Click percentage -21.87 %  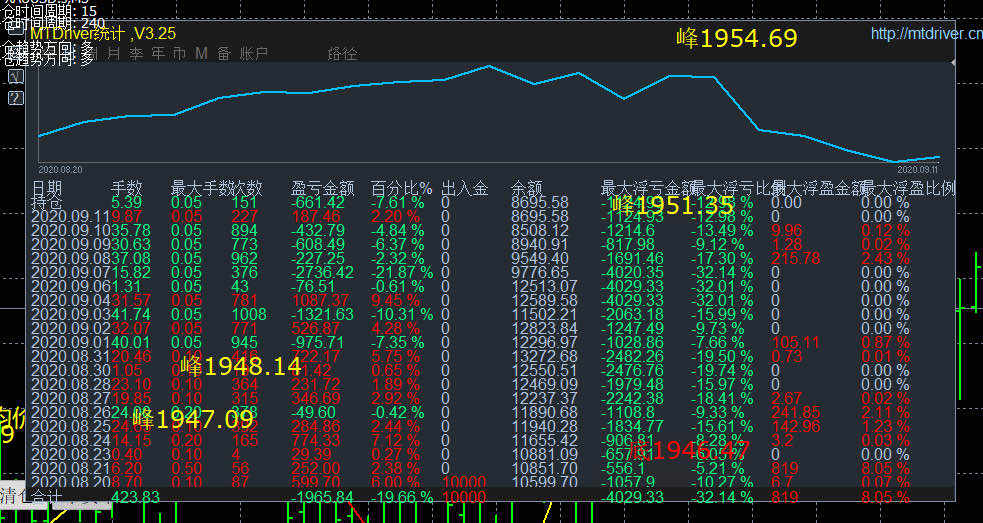click(x=402, y=272)
